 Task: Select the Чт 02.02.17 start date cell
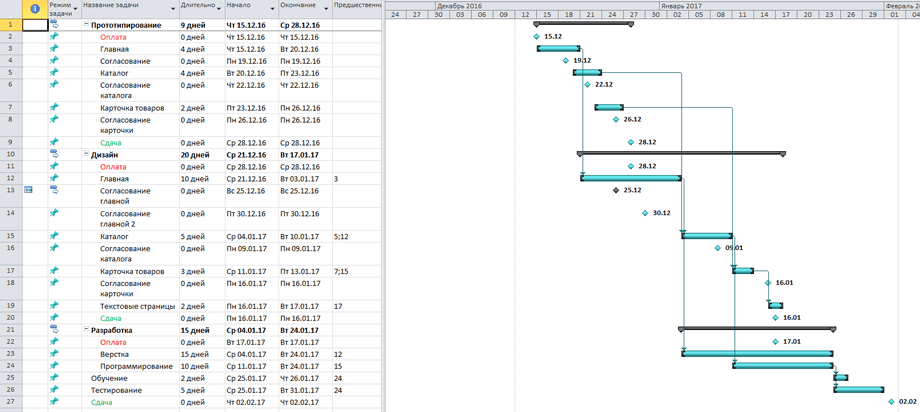point(251,402)
